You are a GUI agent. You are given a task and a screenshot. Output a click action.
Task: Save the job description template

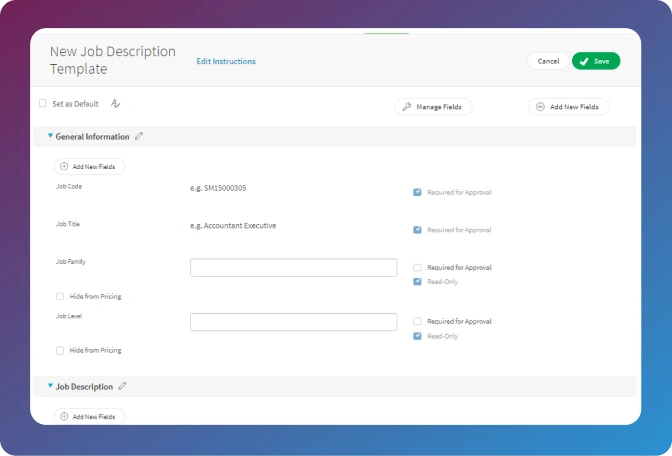click(596, 61)
